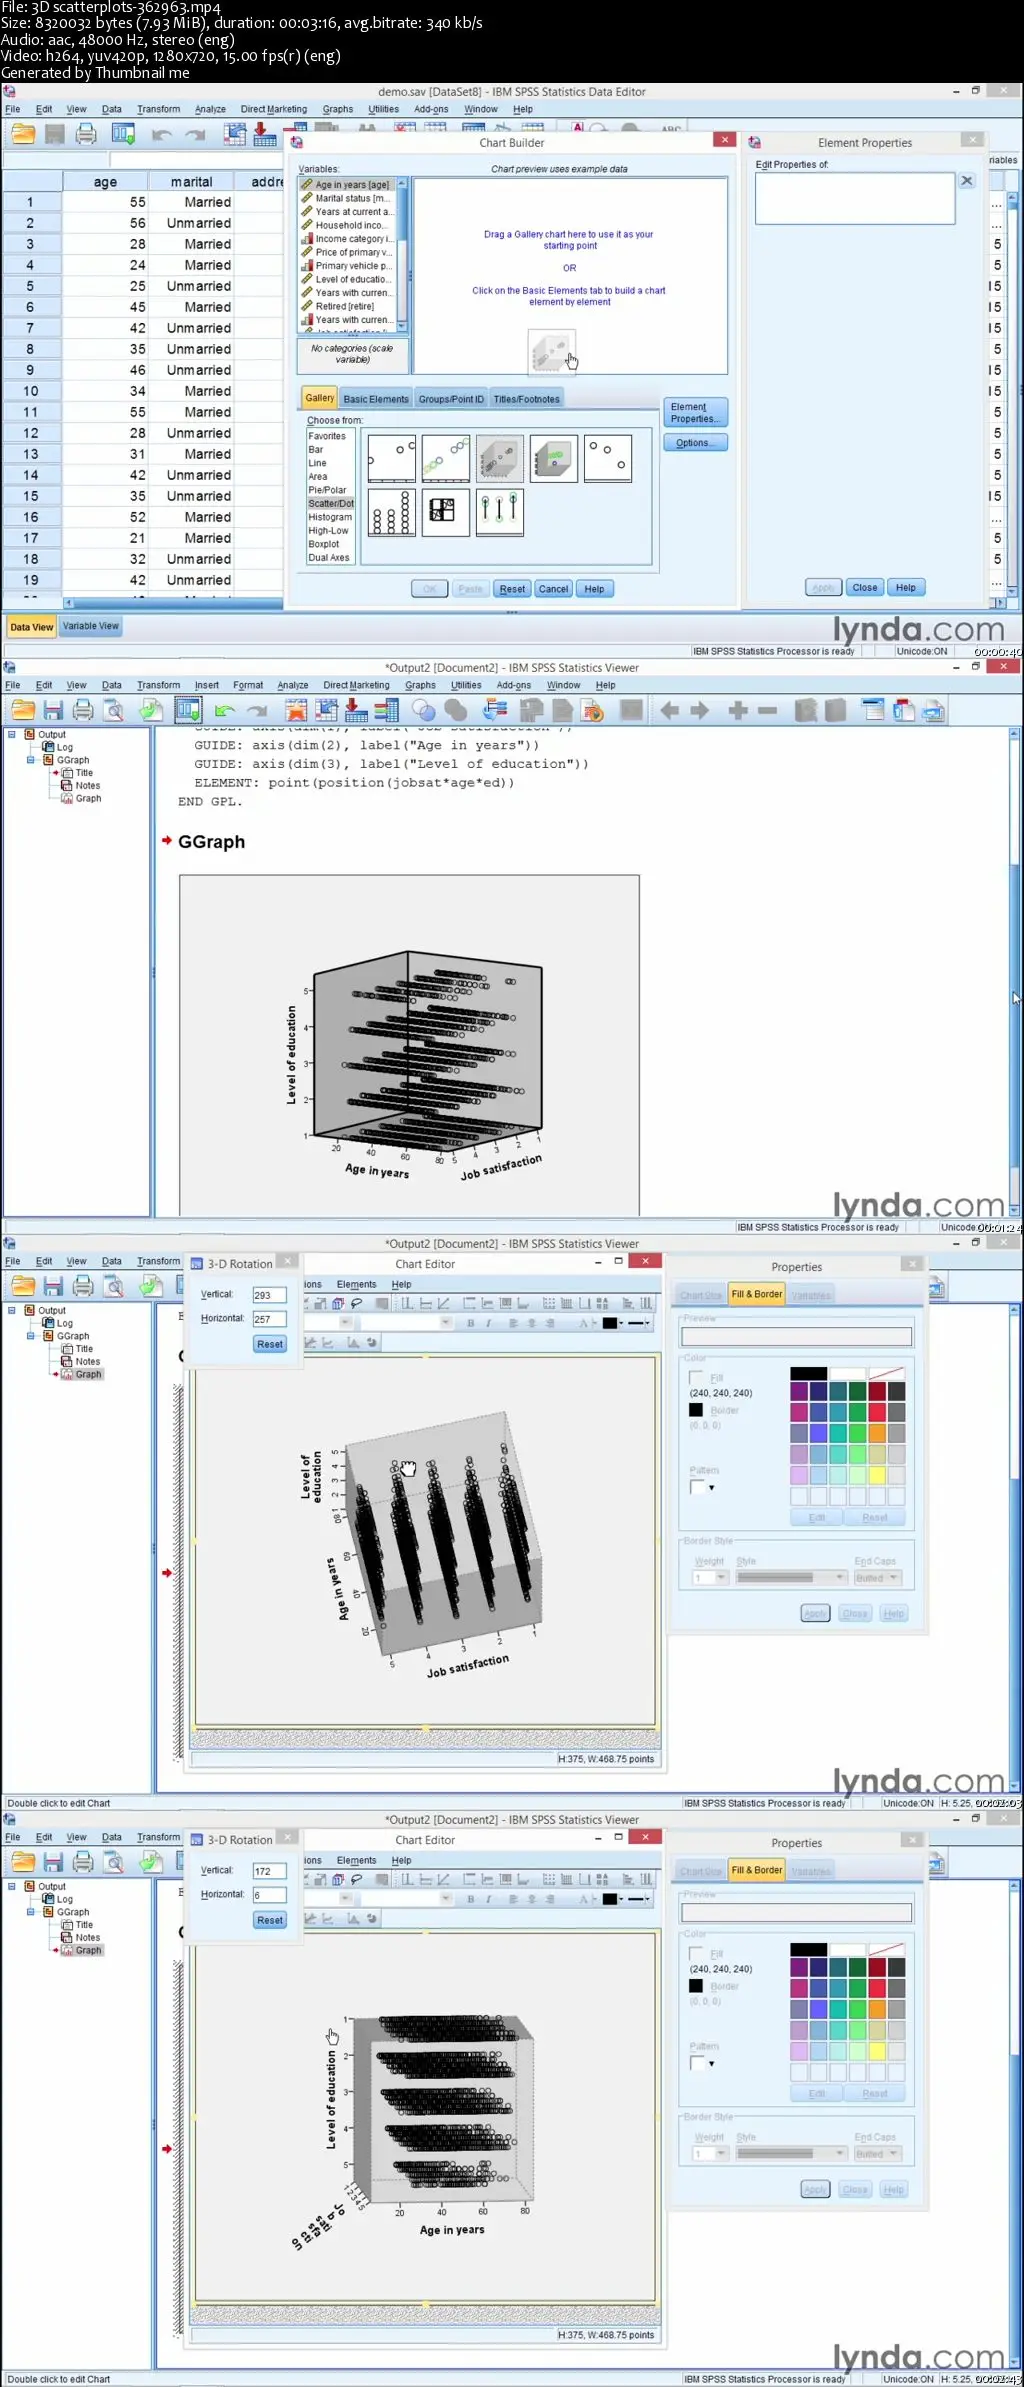Select Fill color well in Properties beside Vertical 293
This screenshot has height=2387, width=1024.
point(696,1377)
